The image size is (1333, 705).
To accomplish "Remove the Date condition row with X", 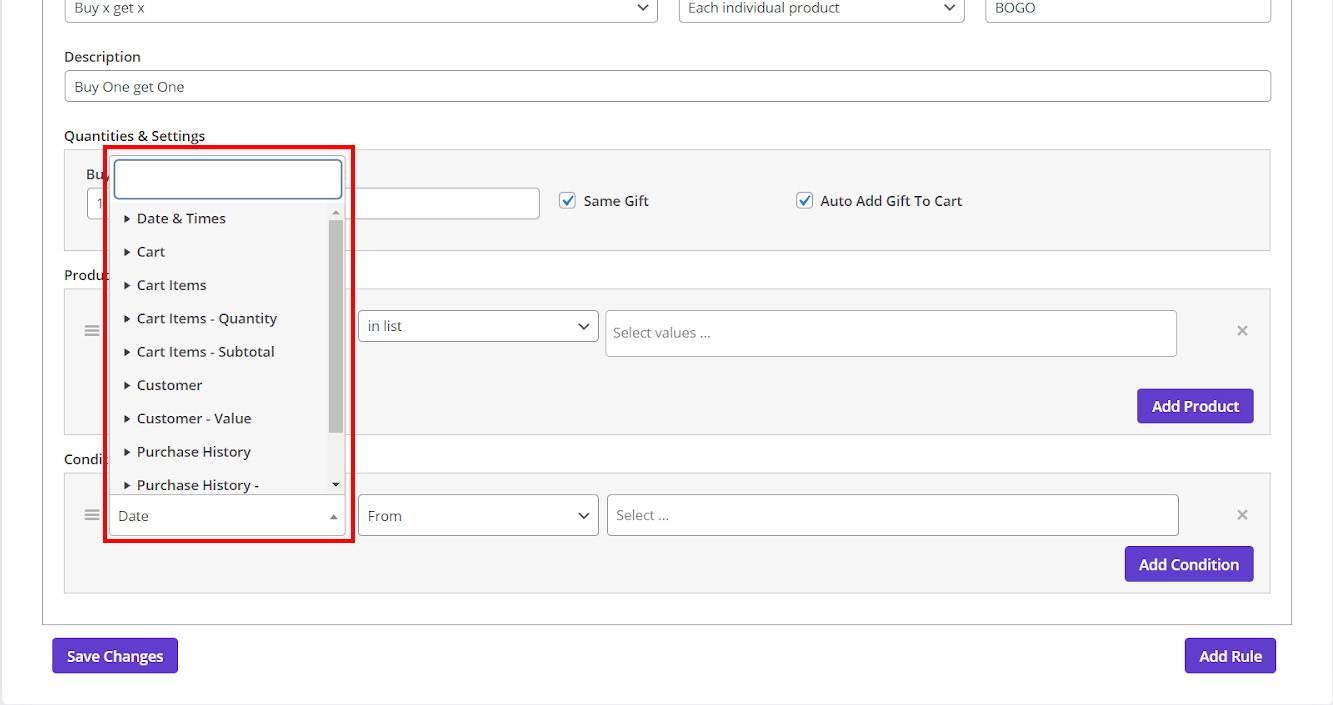I will pos(1242,515).
